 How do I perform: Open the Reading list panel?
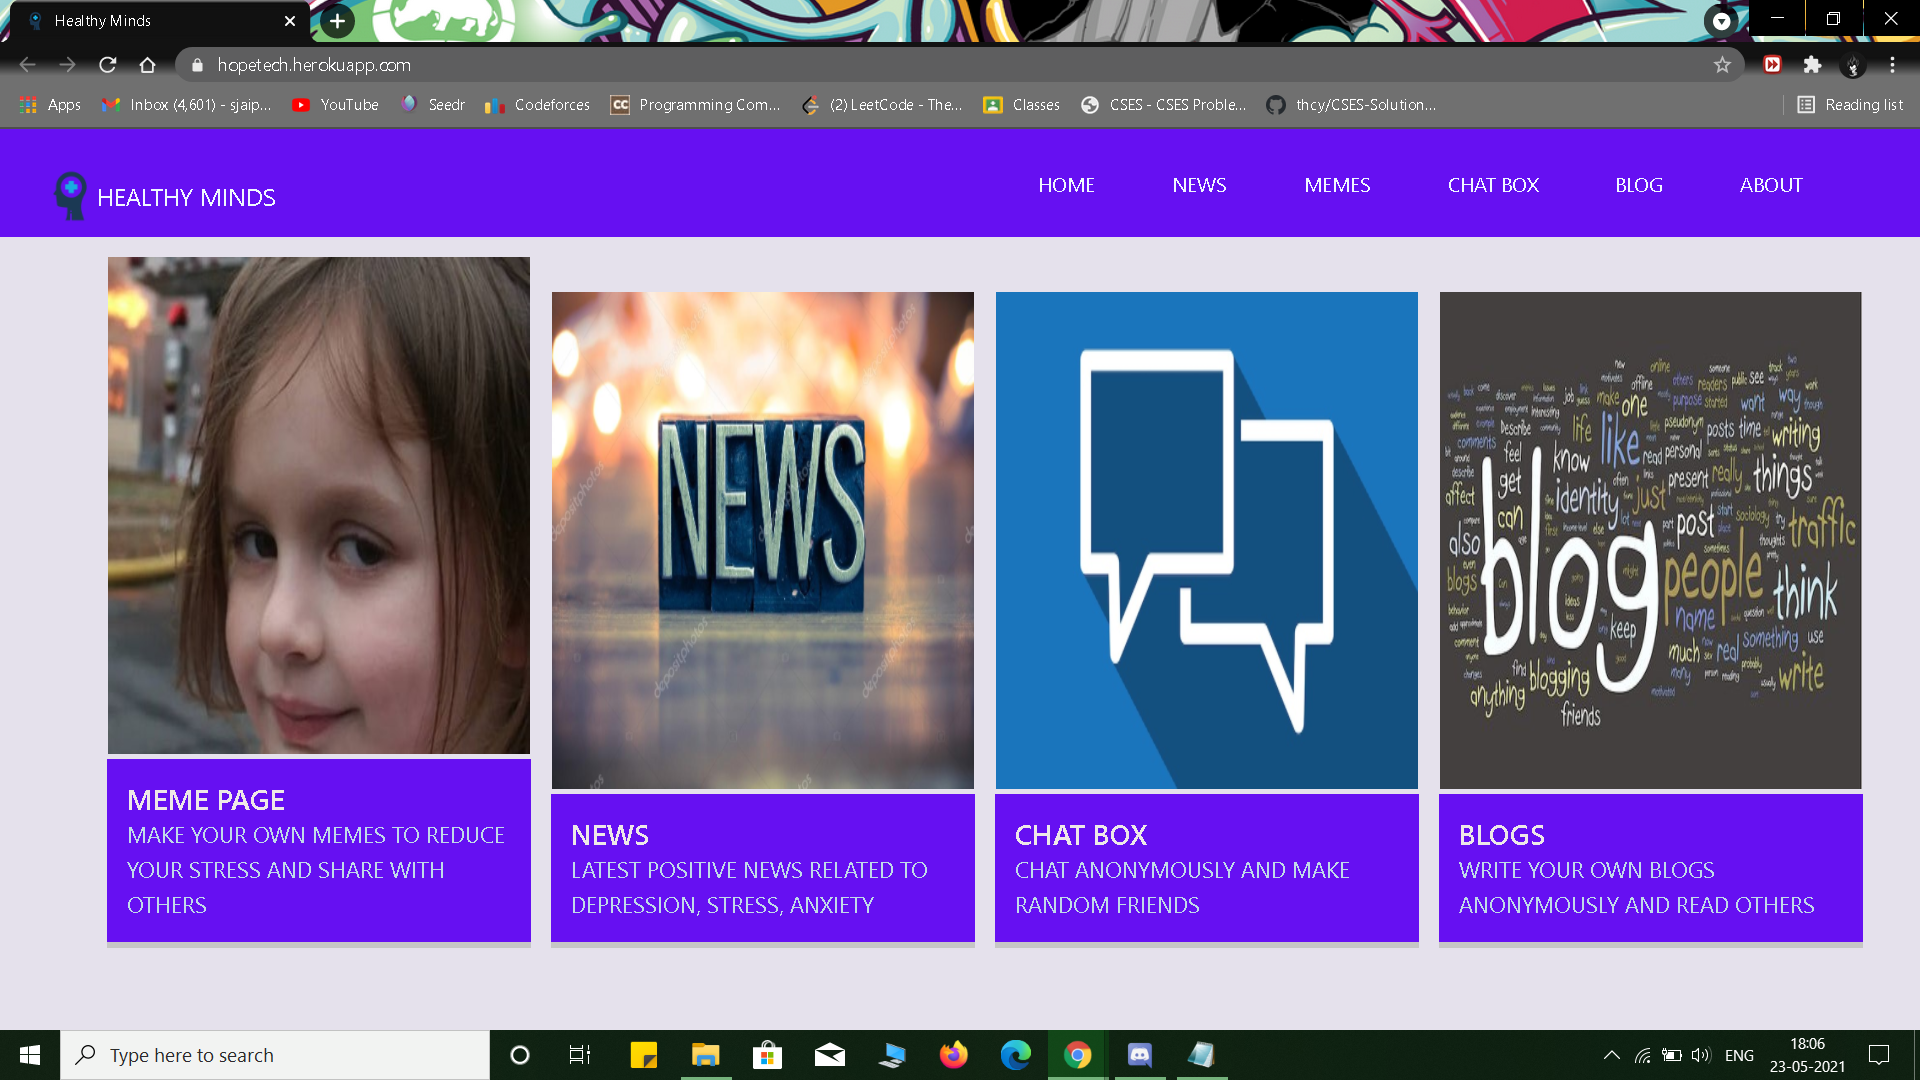click(1850, 105)
